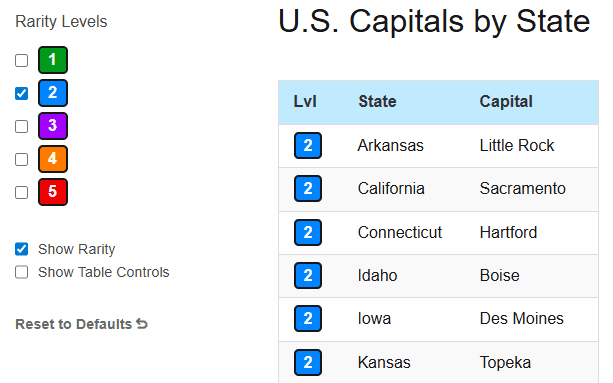
Task: Enable the rarity level 3 checkbox
Action: click(22, 127)
